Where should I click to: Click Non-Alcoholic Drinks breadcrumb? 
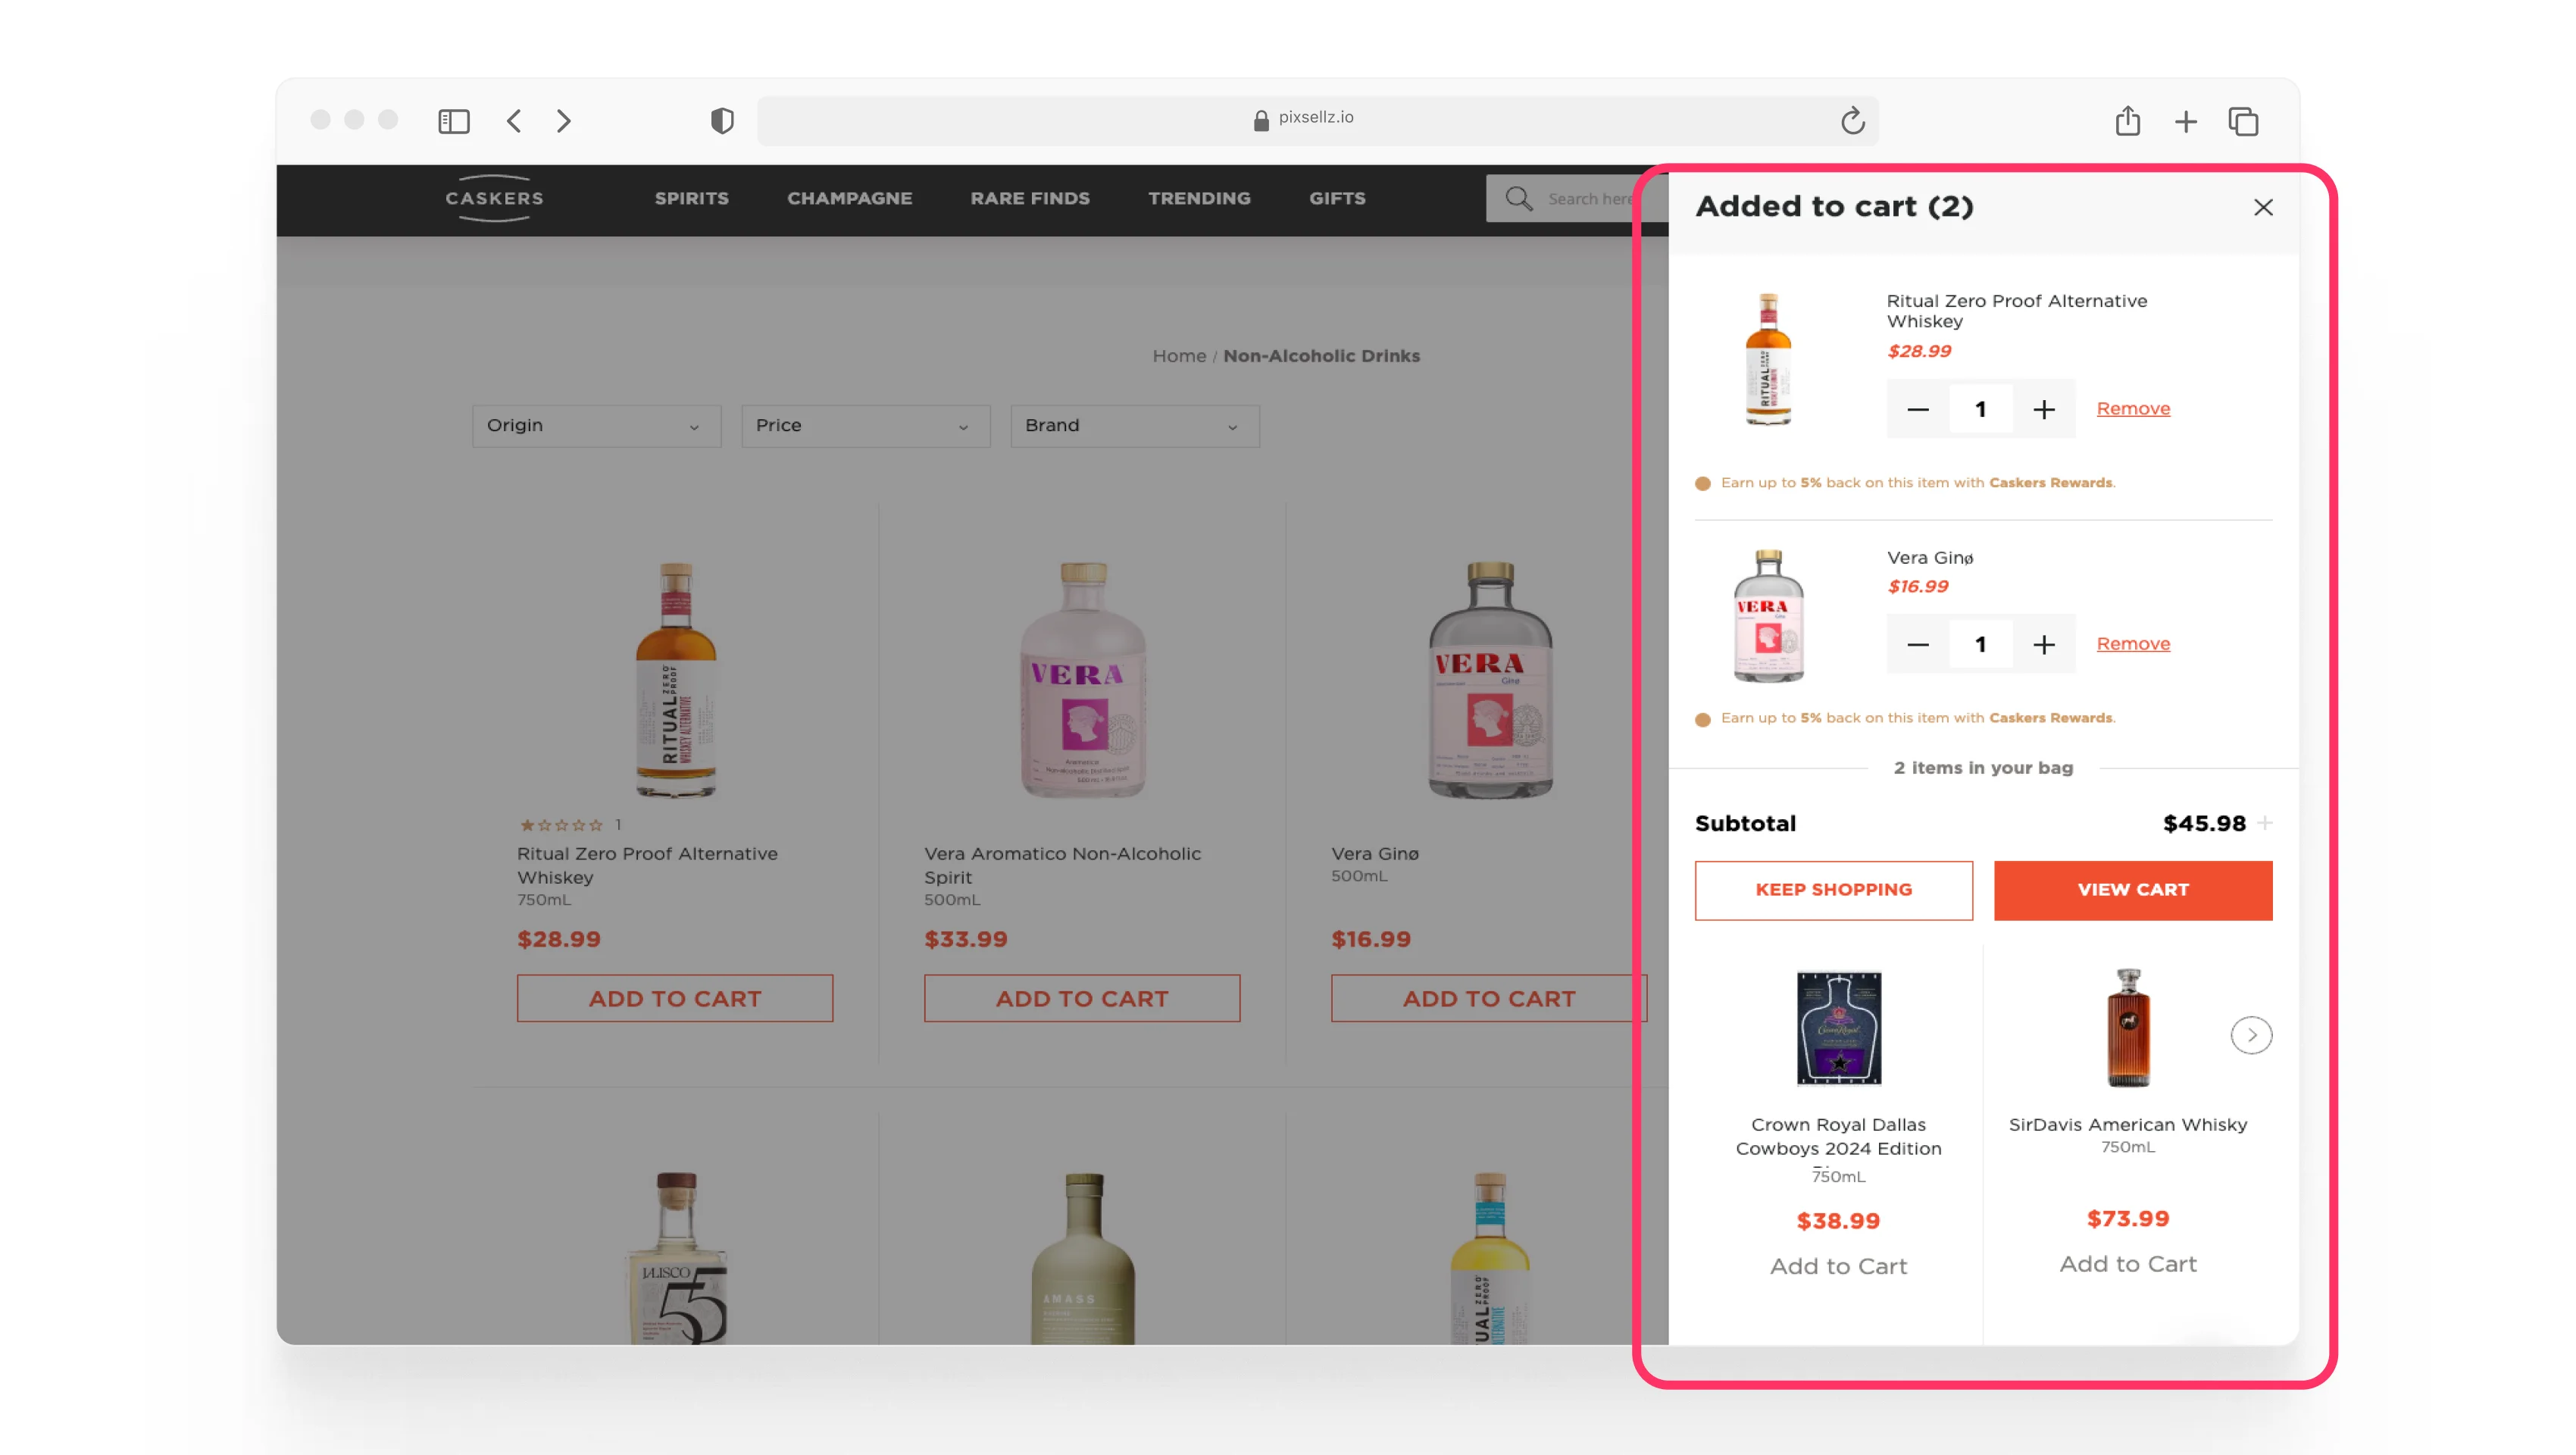[x=1321, y=356]
